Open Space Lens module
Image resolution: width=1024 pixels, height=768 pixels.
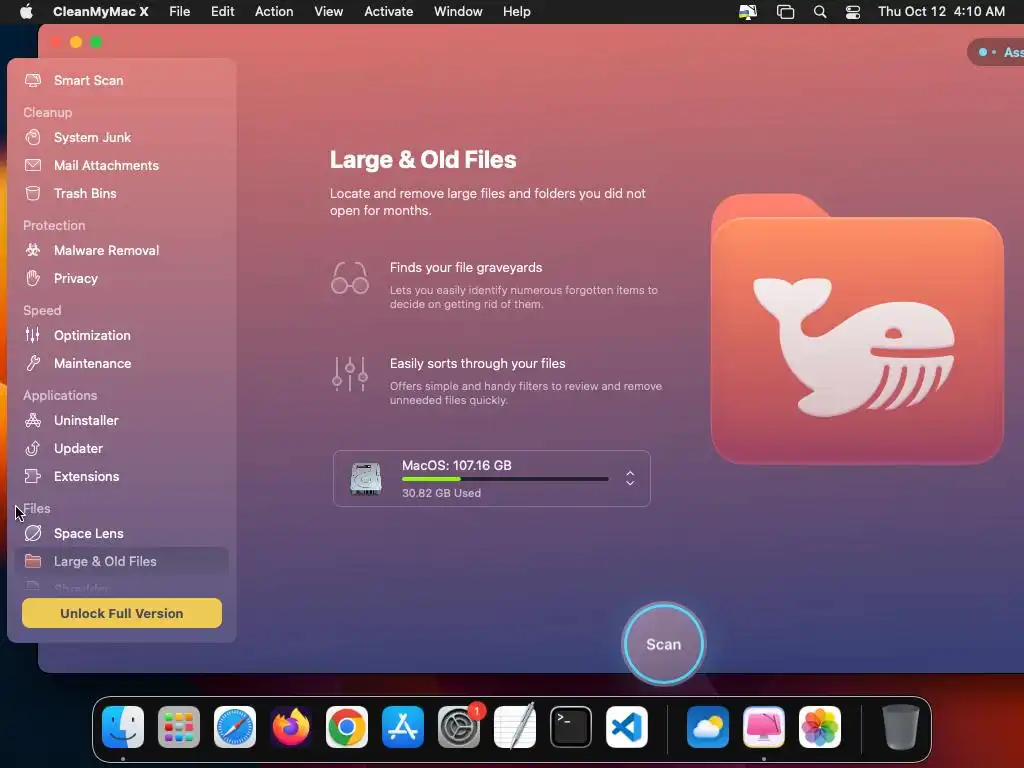coord(121,533)
